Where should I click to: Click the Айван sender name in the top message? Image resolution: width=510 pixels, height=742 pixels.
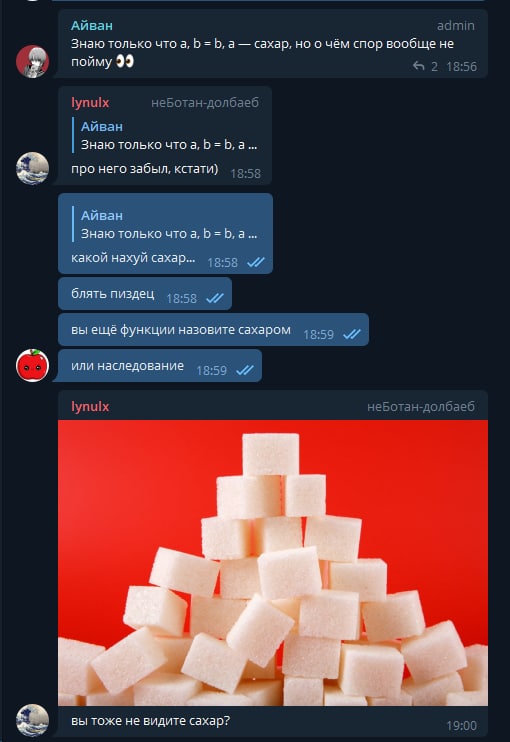92,26
